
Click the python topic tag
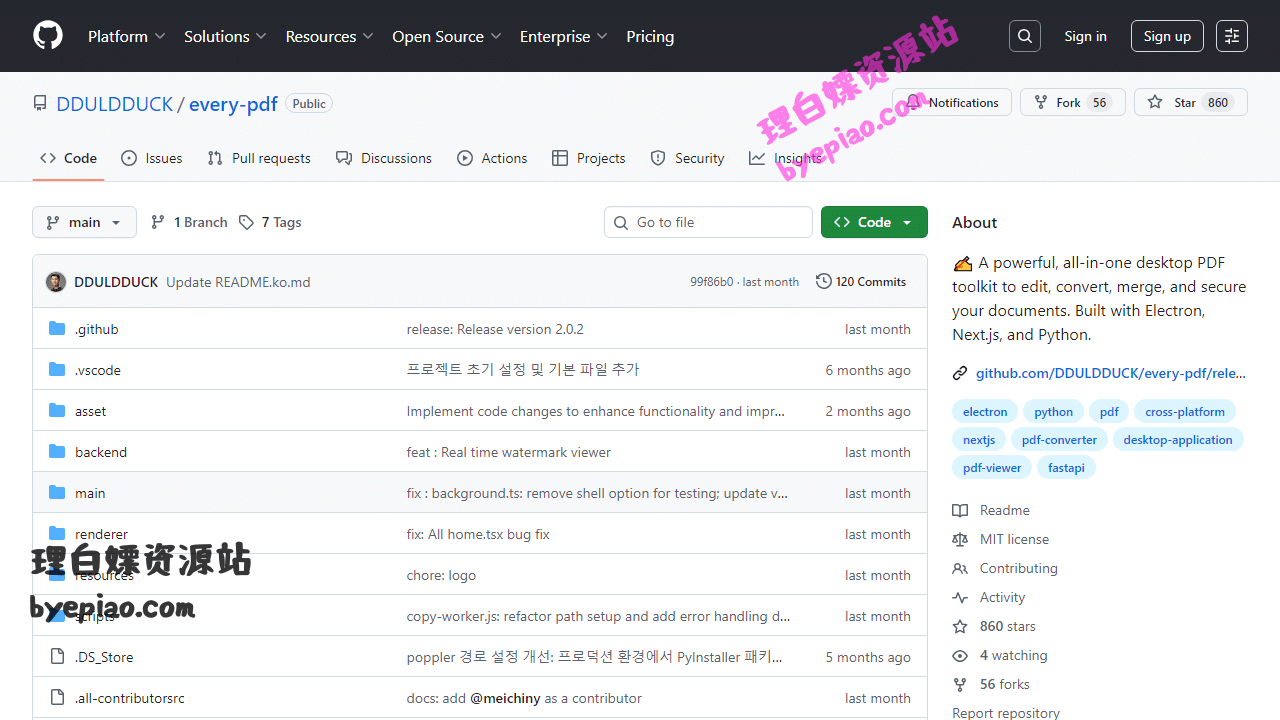click(x=1054, y=412)
